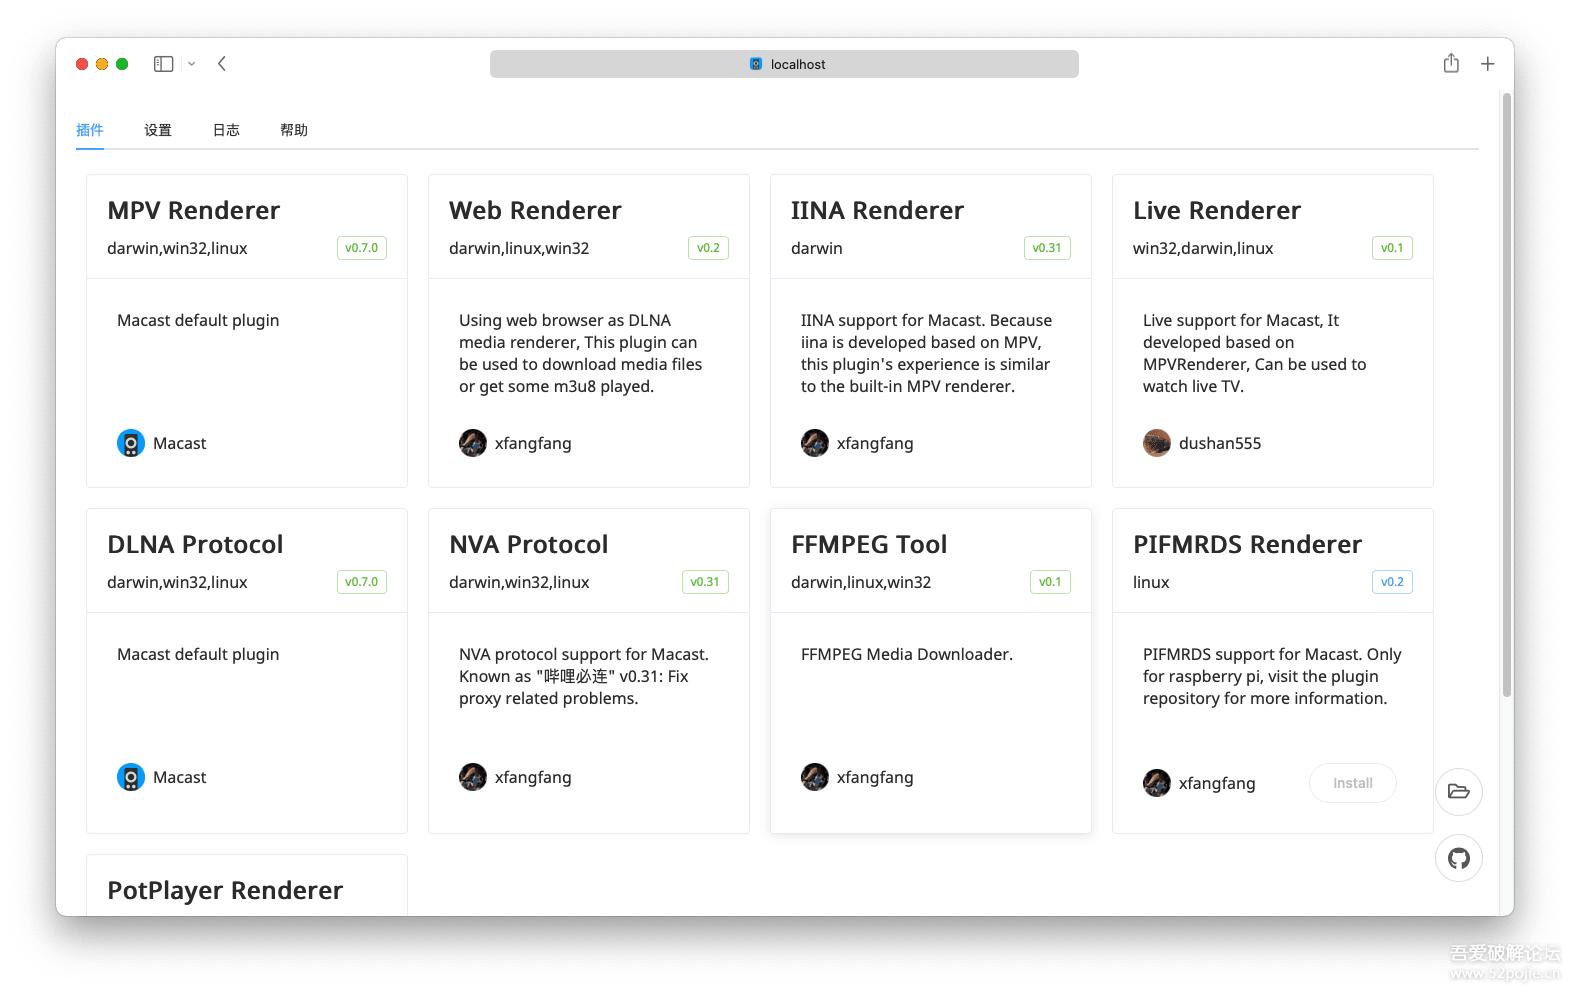Go back with the browser arrow
Screen dimensions: 1570x990
click(222, 64)
